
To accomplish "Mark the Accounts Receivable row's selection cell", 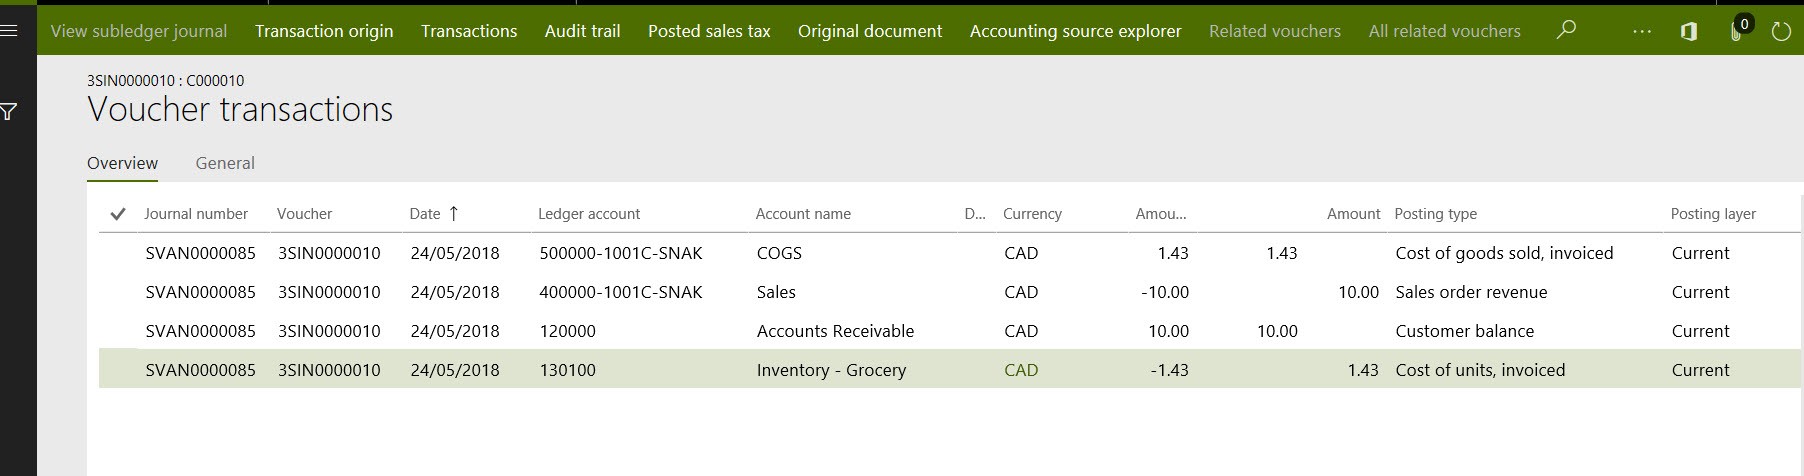I will [x=118, y=331].
